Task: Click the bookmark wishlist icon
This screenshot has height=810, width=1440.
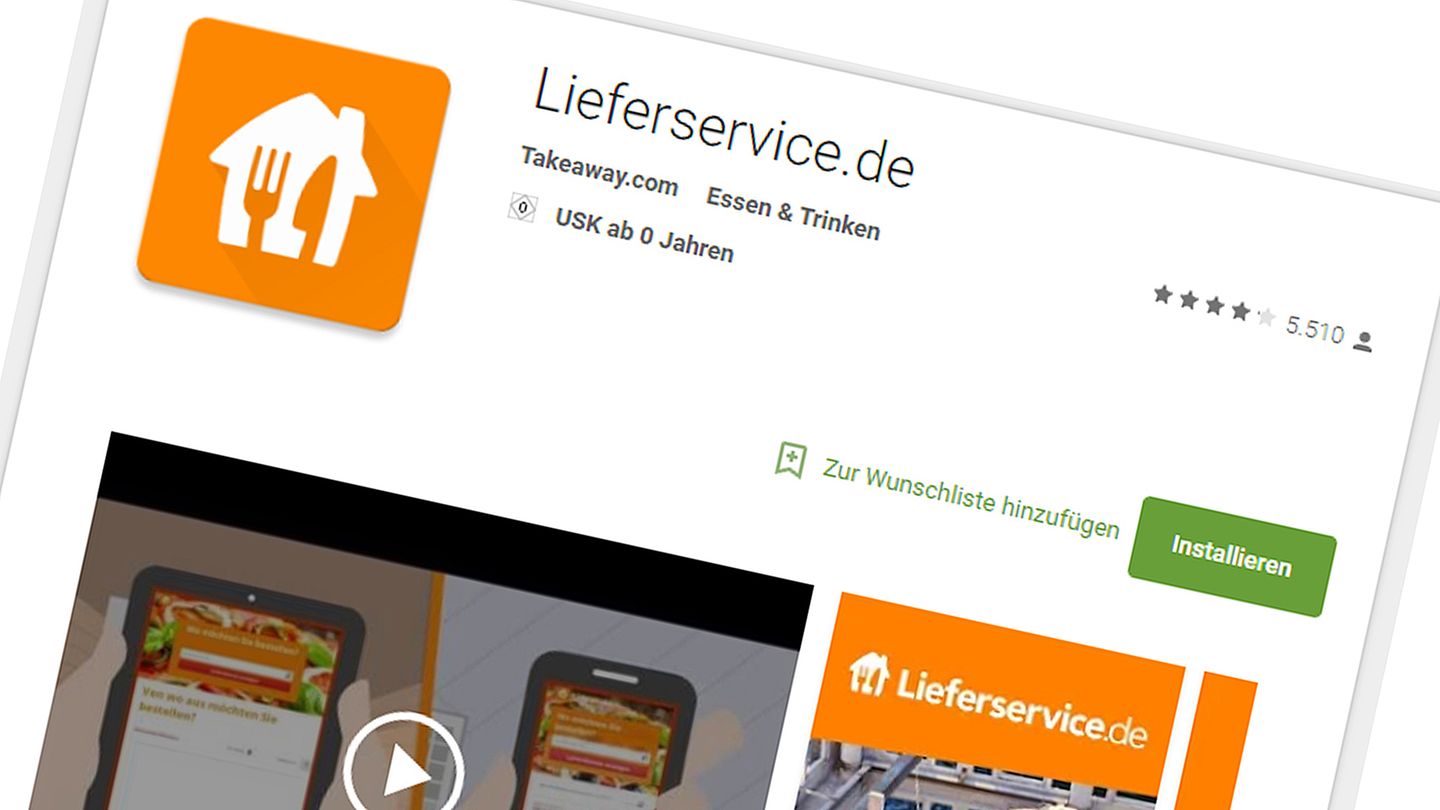Action: click(x=790, y=459)
